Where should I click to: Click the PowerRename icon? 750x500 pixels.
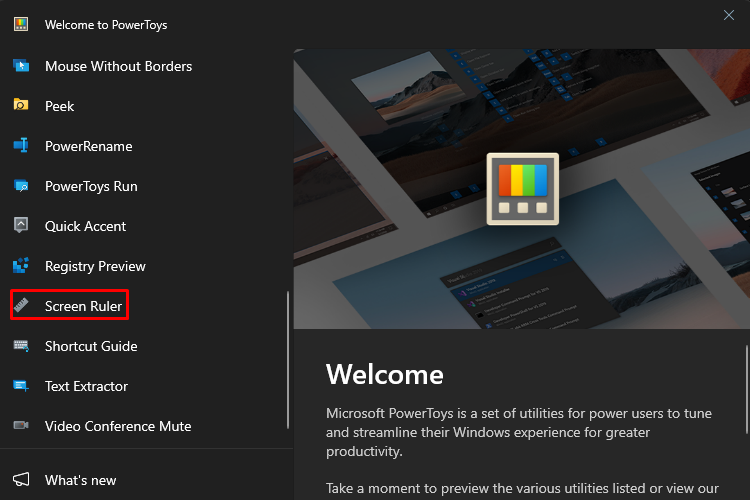(21, 145)
